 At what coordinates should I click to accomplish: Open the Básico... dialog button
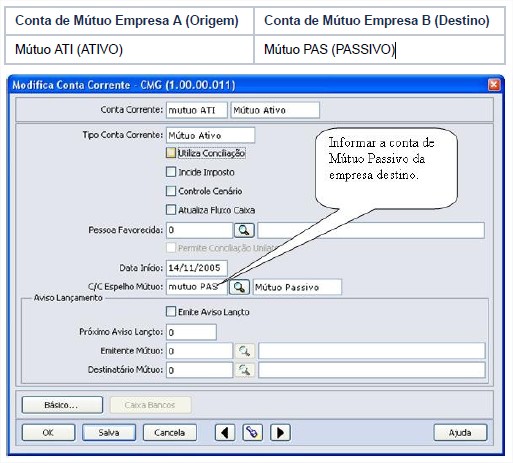(62, 405)
